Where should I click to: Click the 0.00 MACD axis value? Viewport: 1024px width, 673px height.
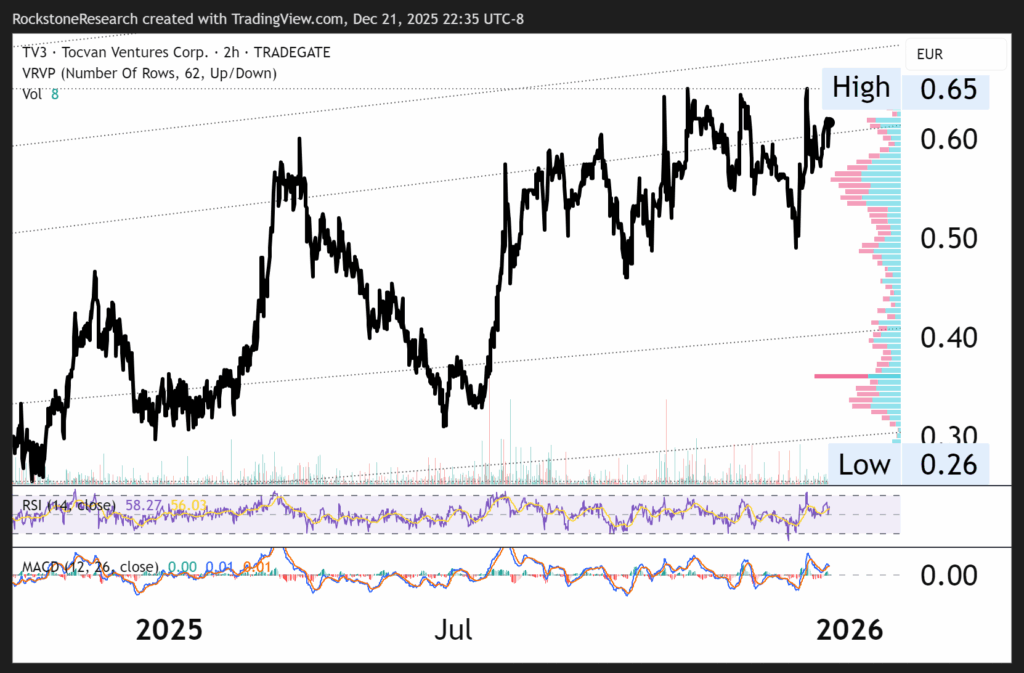[x=945, y=574]
